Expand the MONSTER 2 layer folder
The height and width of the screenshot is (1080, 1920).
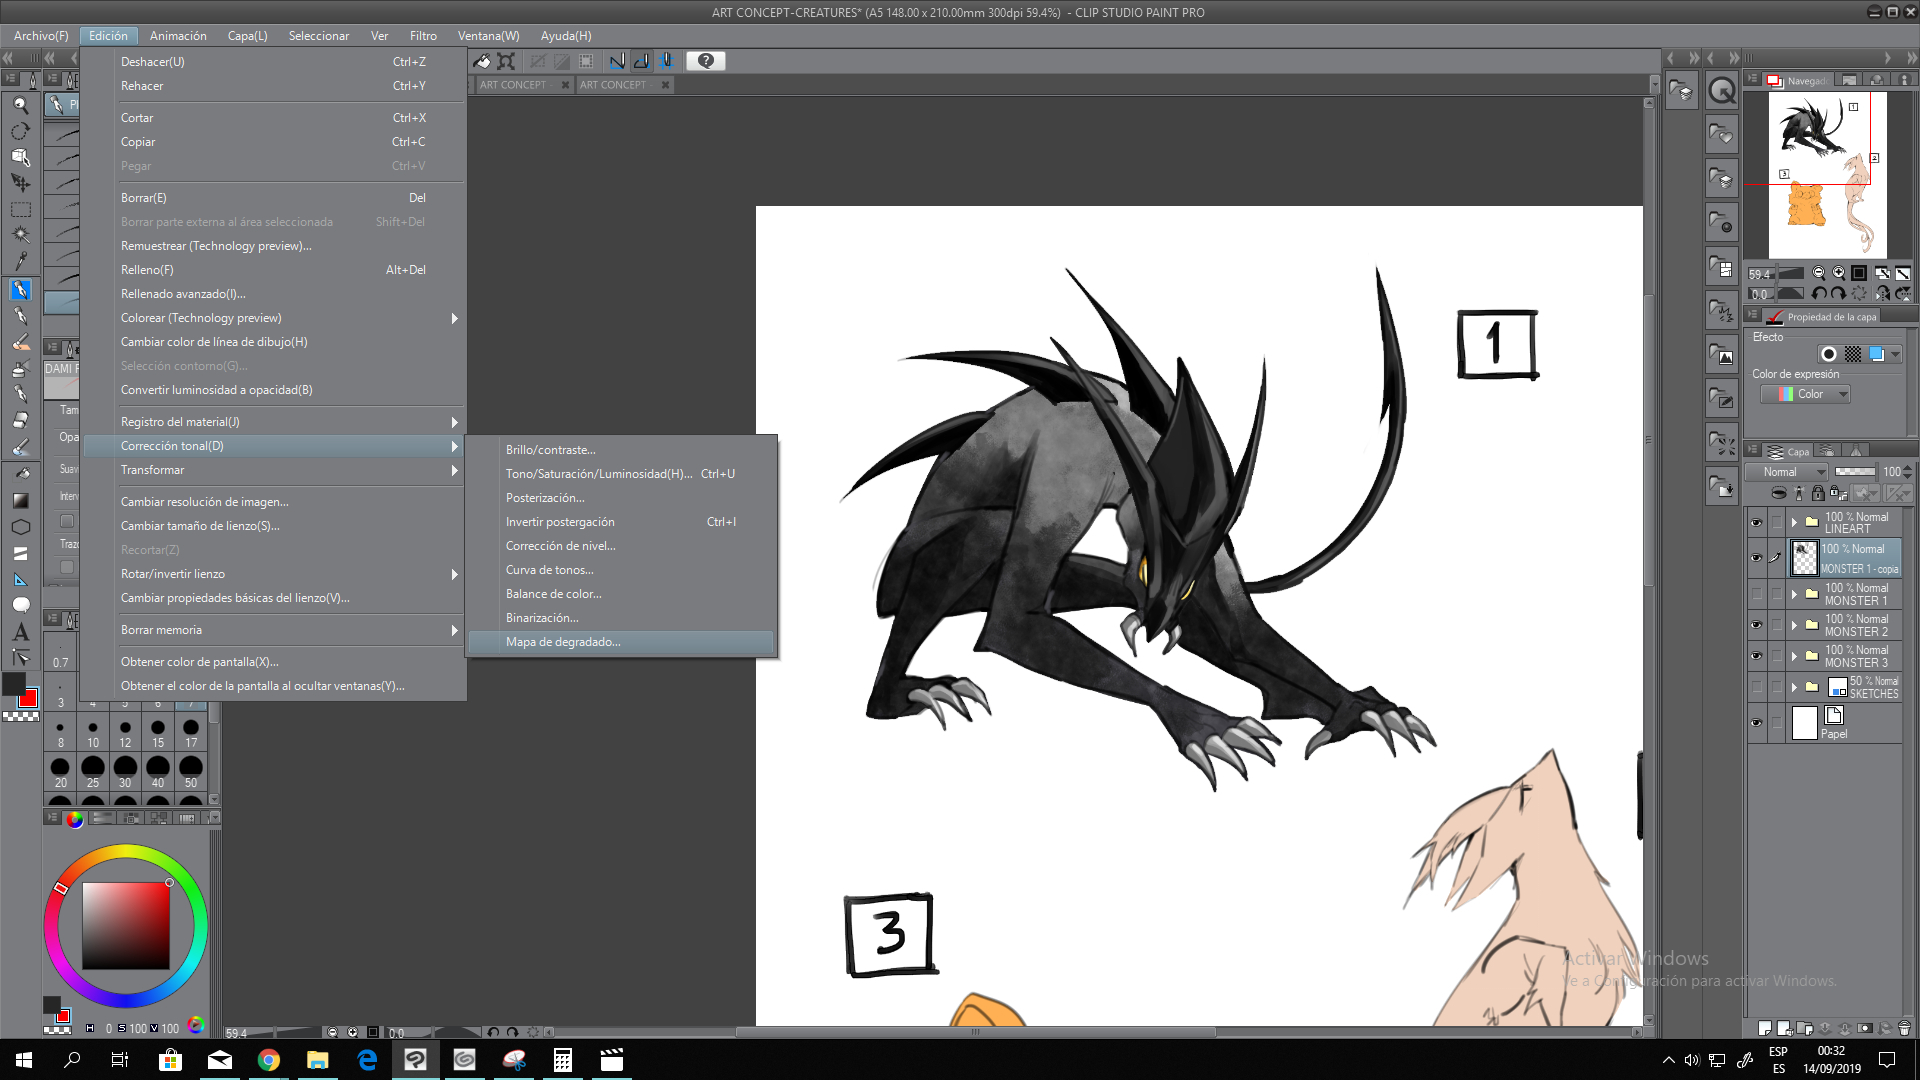click(1794, 625)
